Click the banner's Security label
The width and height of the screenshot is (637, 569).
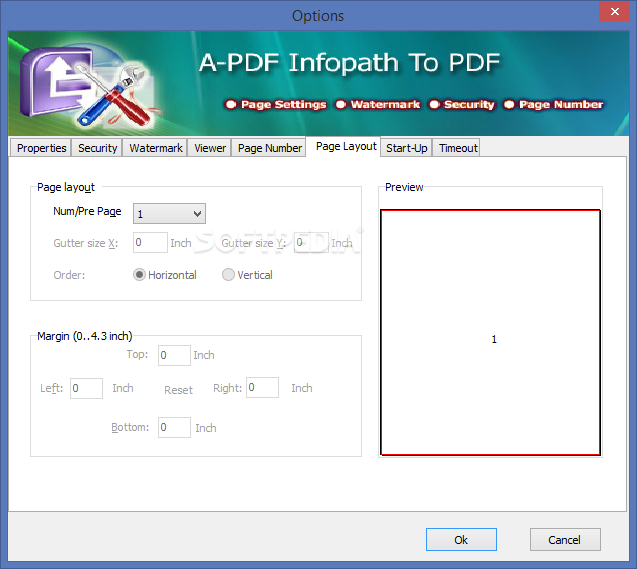point(469,104)
